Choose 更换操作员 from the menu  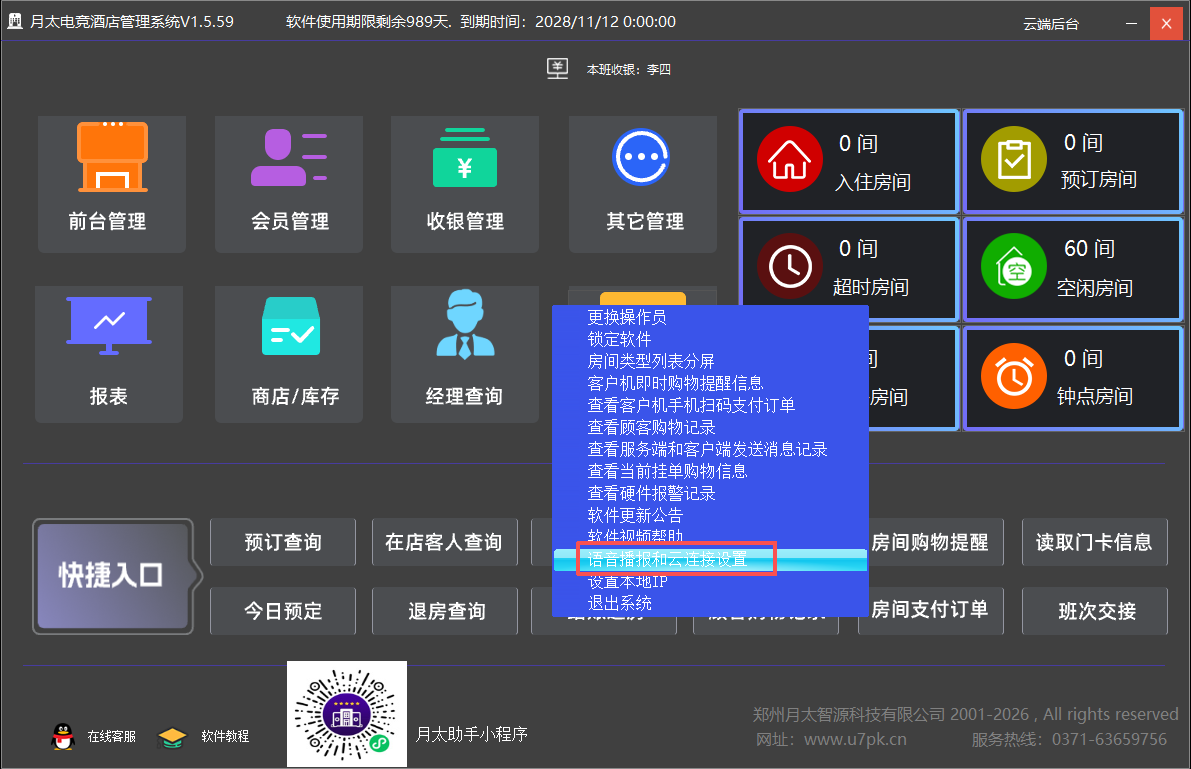tap(627, 318)
